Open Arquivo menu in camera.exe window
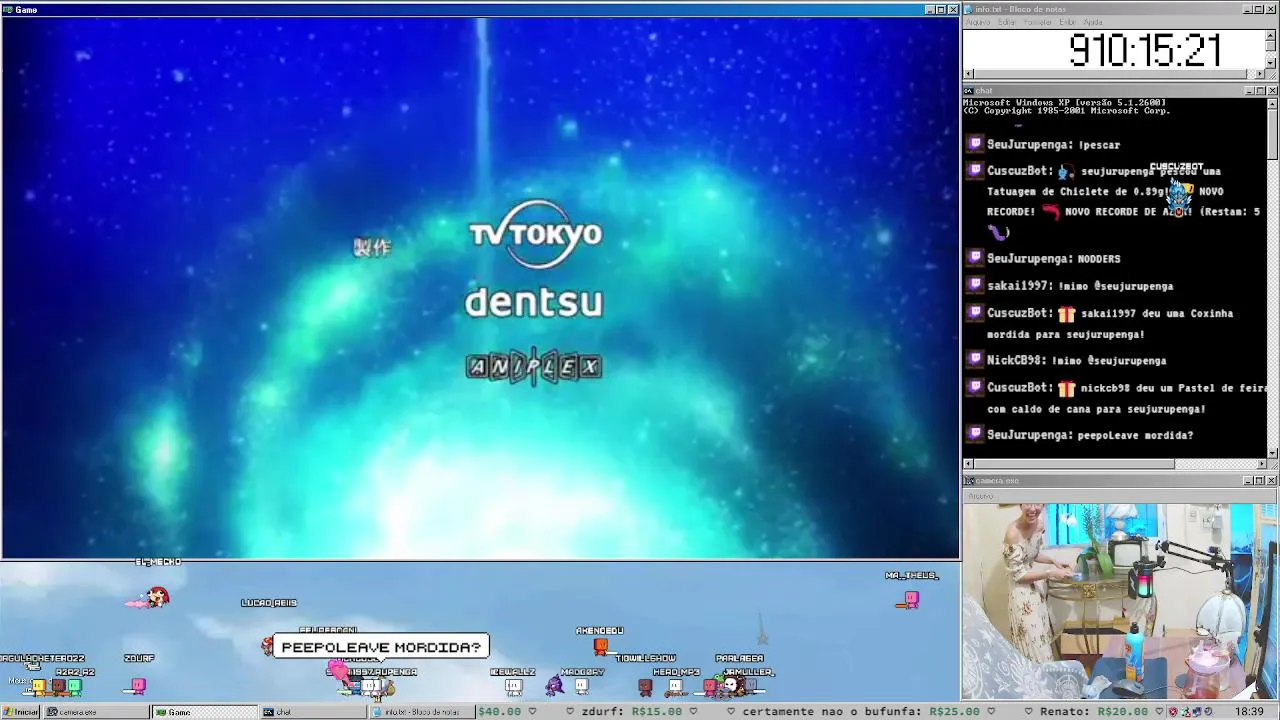Image resolution: width=1280 pixels, height=720 pixels. click(981, 496)
